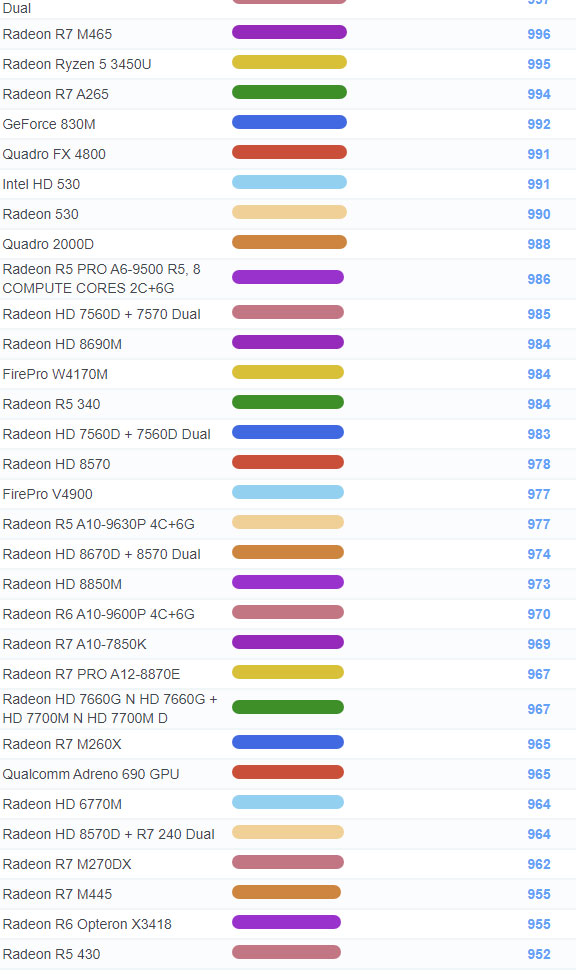The width and height of the screenshot is (576, 974).
Task: Click Radeon 530 GPU name
Action: (x=40, y=214)
